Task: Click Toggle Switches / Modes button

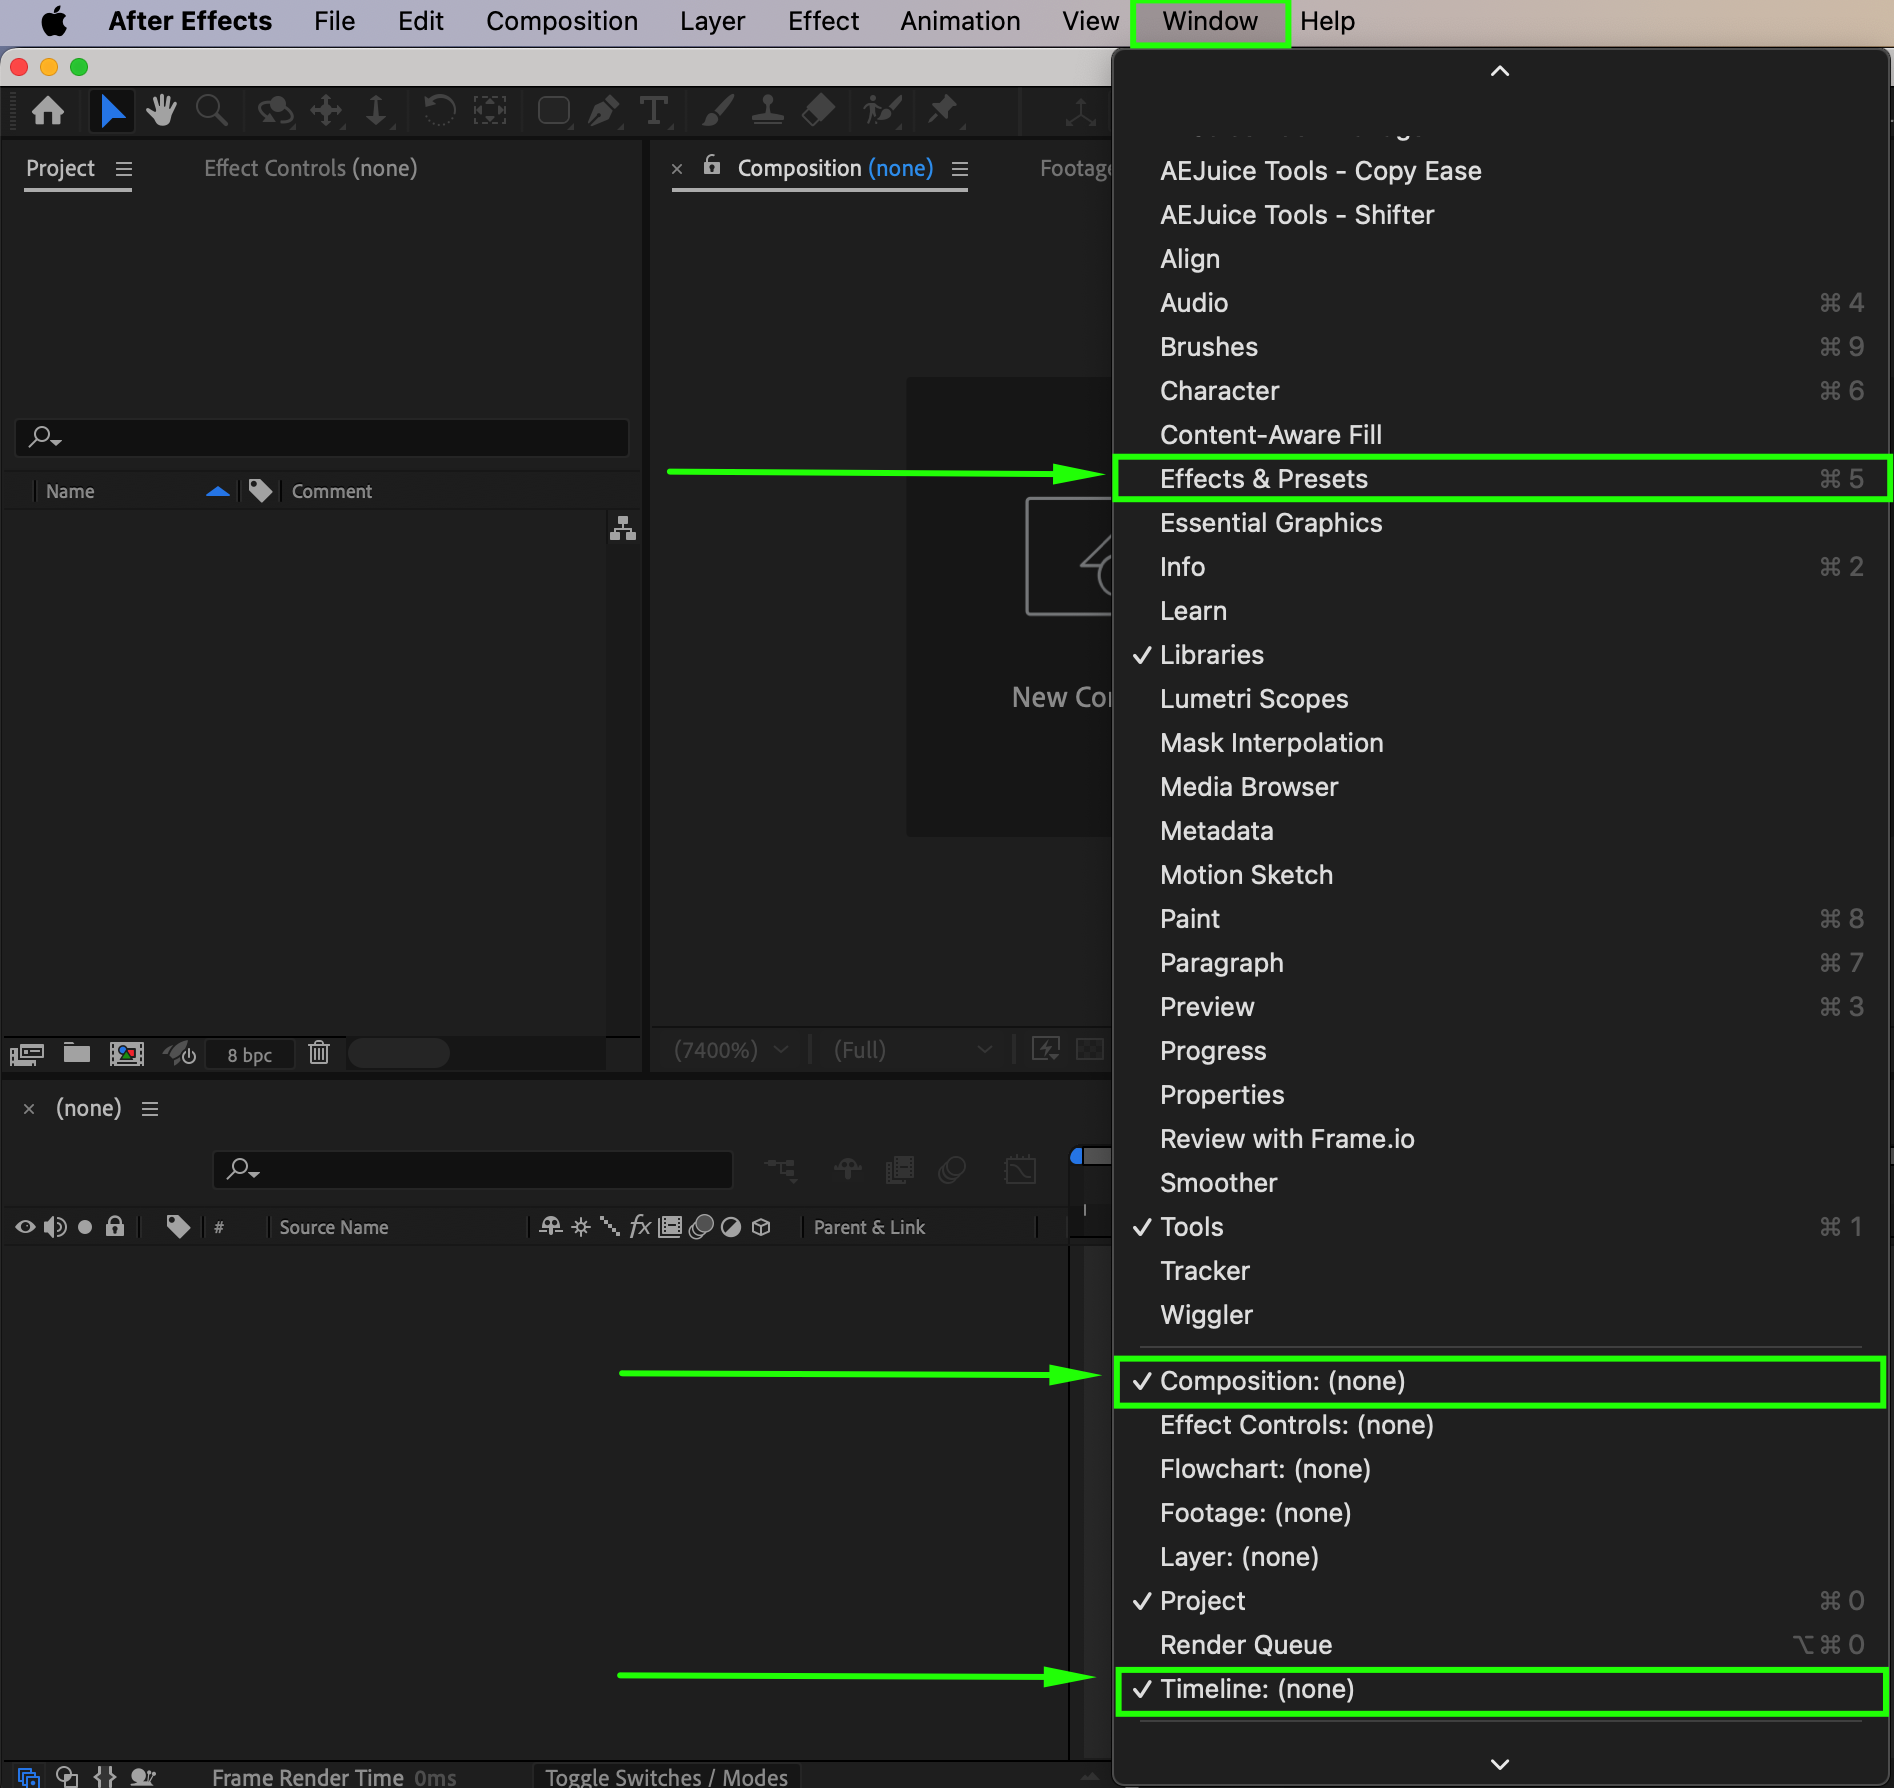Action: pyautogui.click(x=666, y=1776)
